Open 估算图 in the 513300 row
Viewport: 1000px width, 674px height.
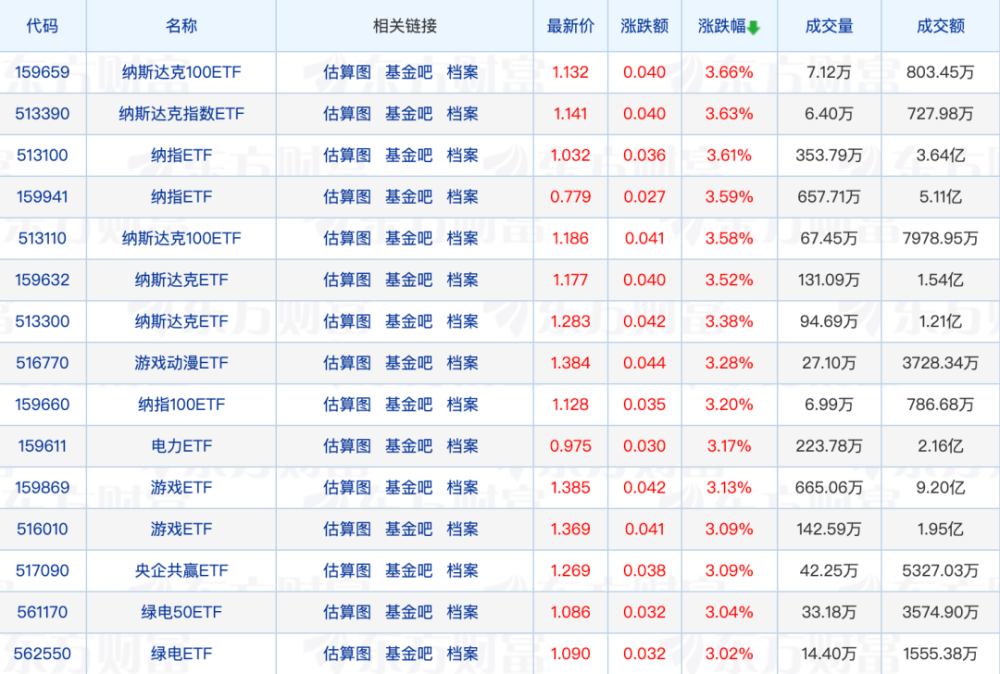coord(347,321)
